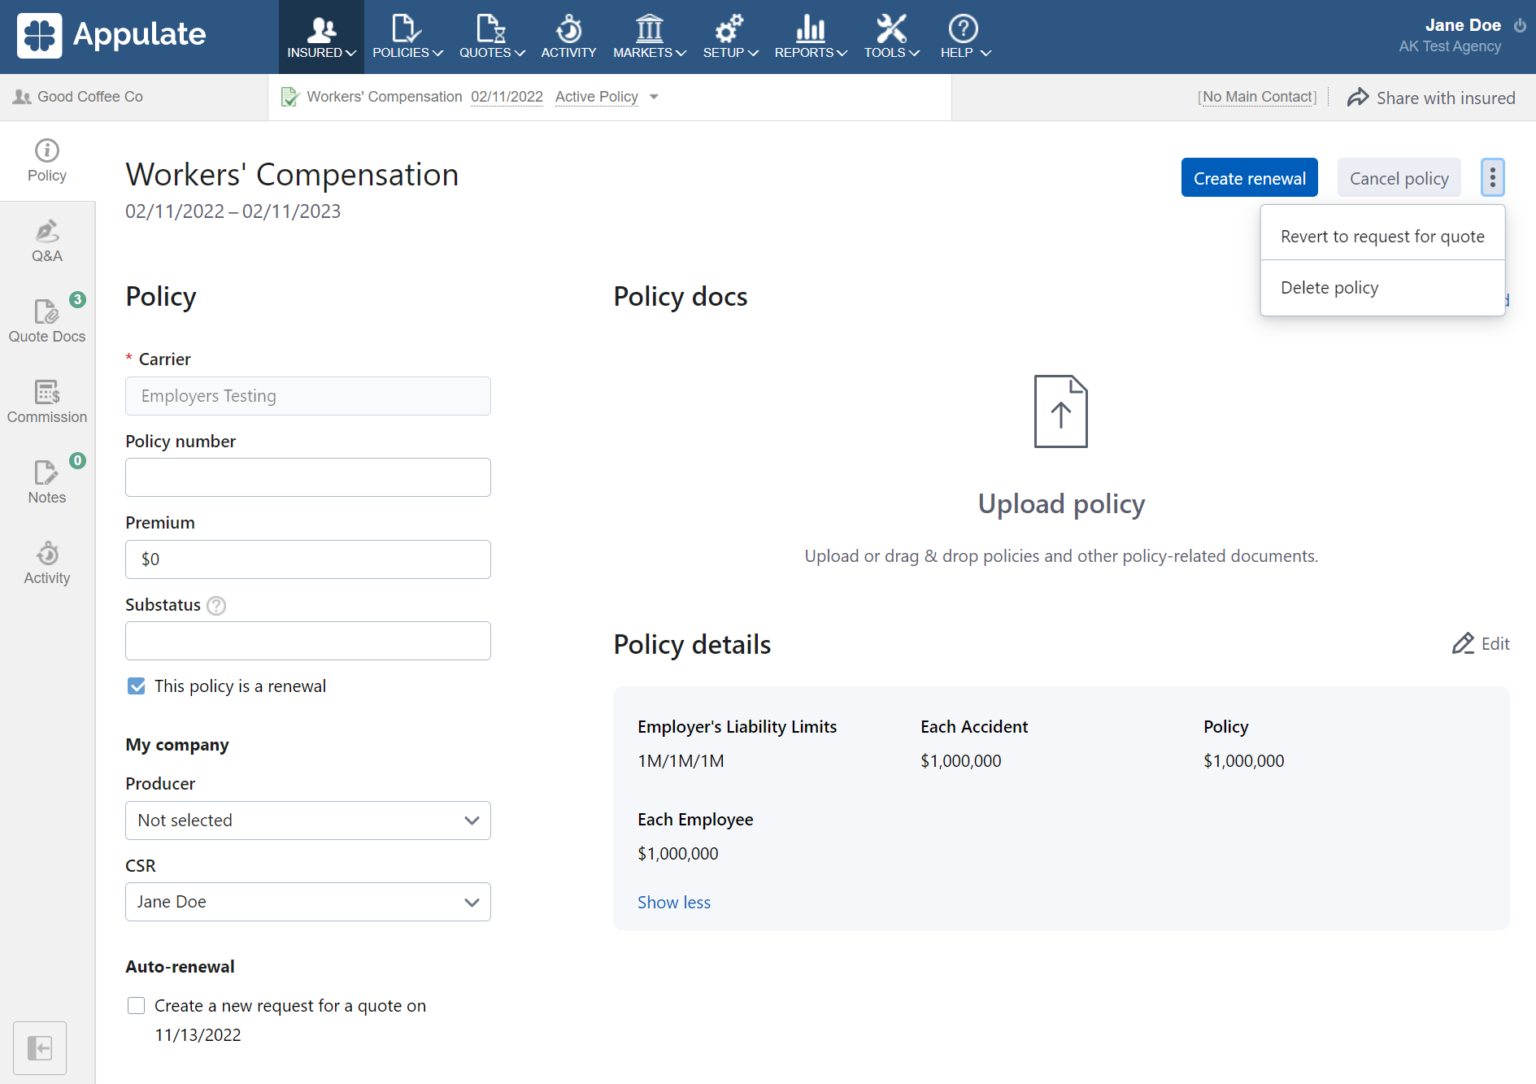Open the Policies menu
This screenshot has width=1536, height=1084.
407,37
